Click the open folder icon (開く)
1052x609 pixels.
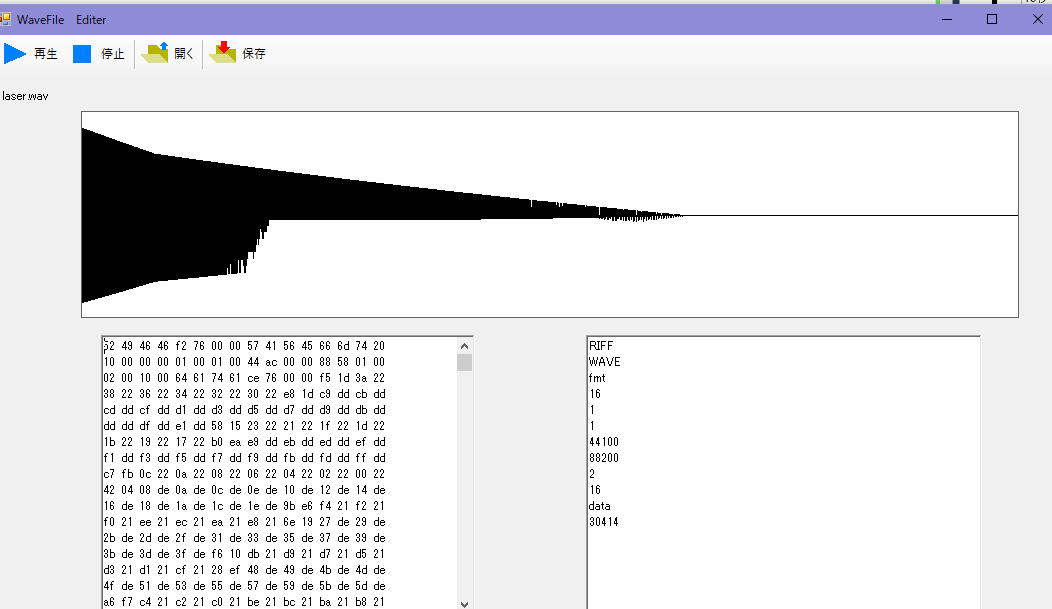tap(155, 53)
